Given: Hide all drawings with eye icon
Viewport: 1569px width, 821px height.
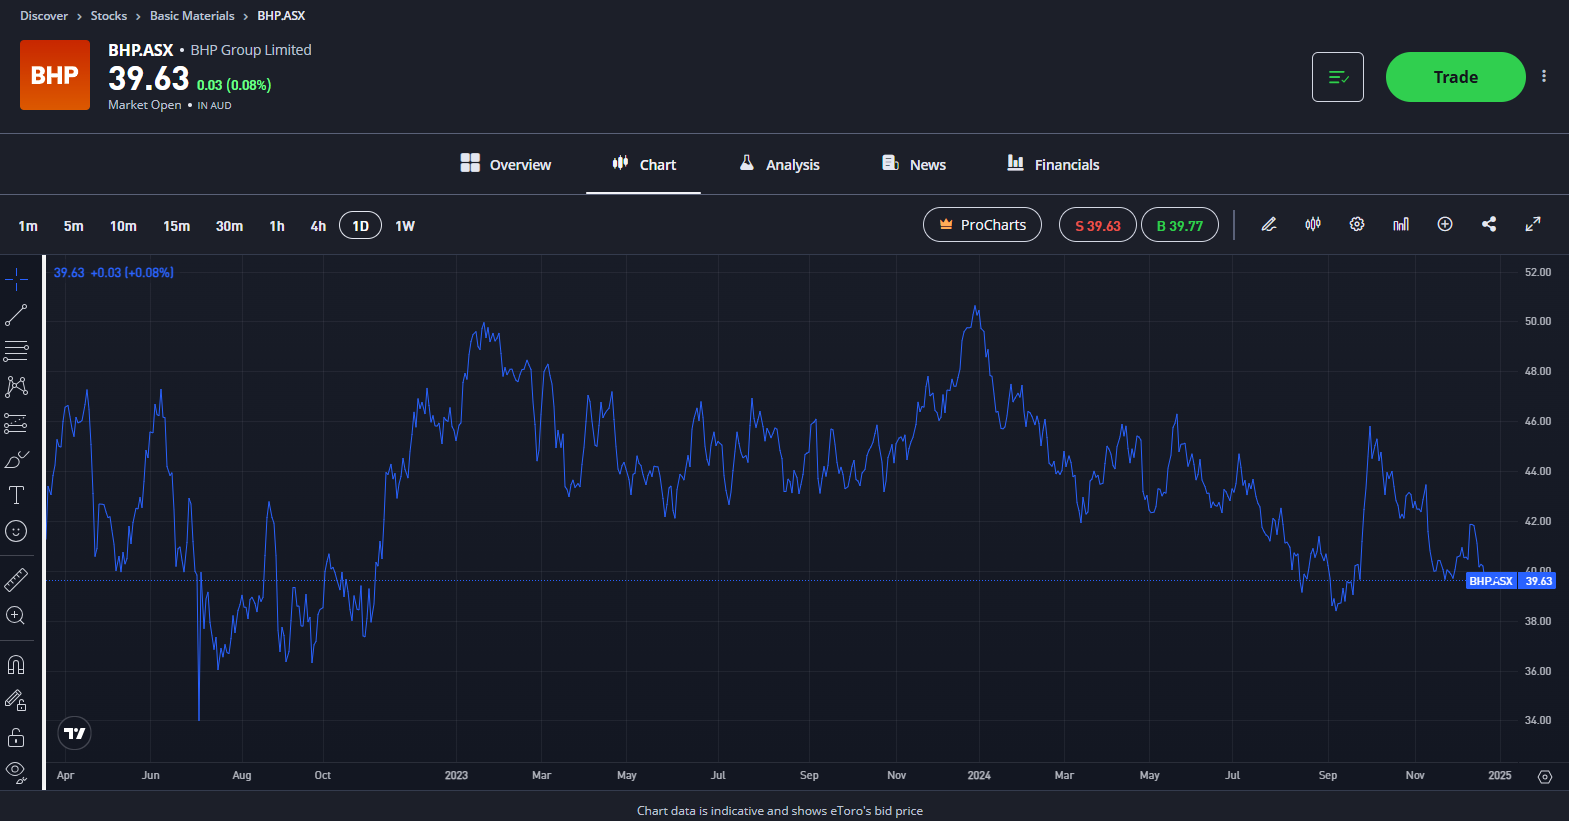Looking at the screenshot, I should [16, 771].
